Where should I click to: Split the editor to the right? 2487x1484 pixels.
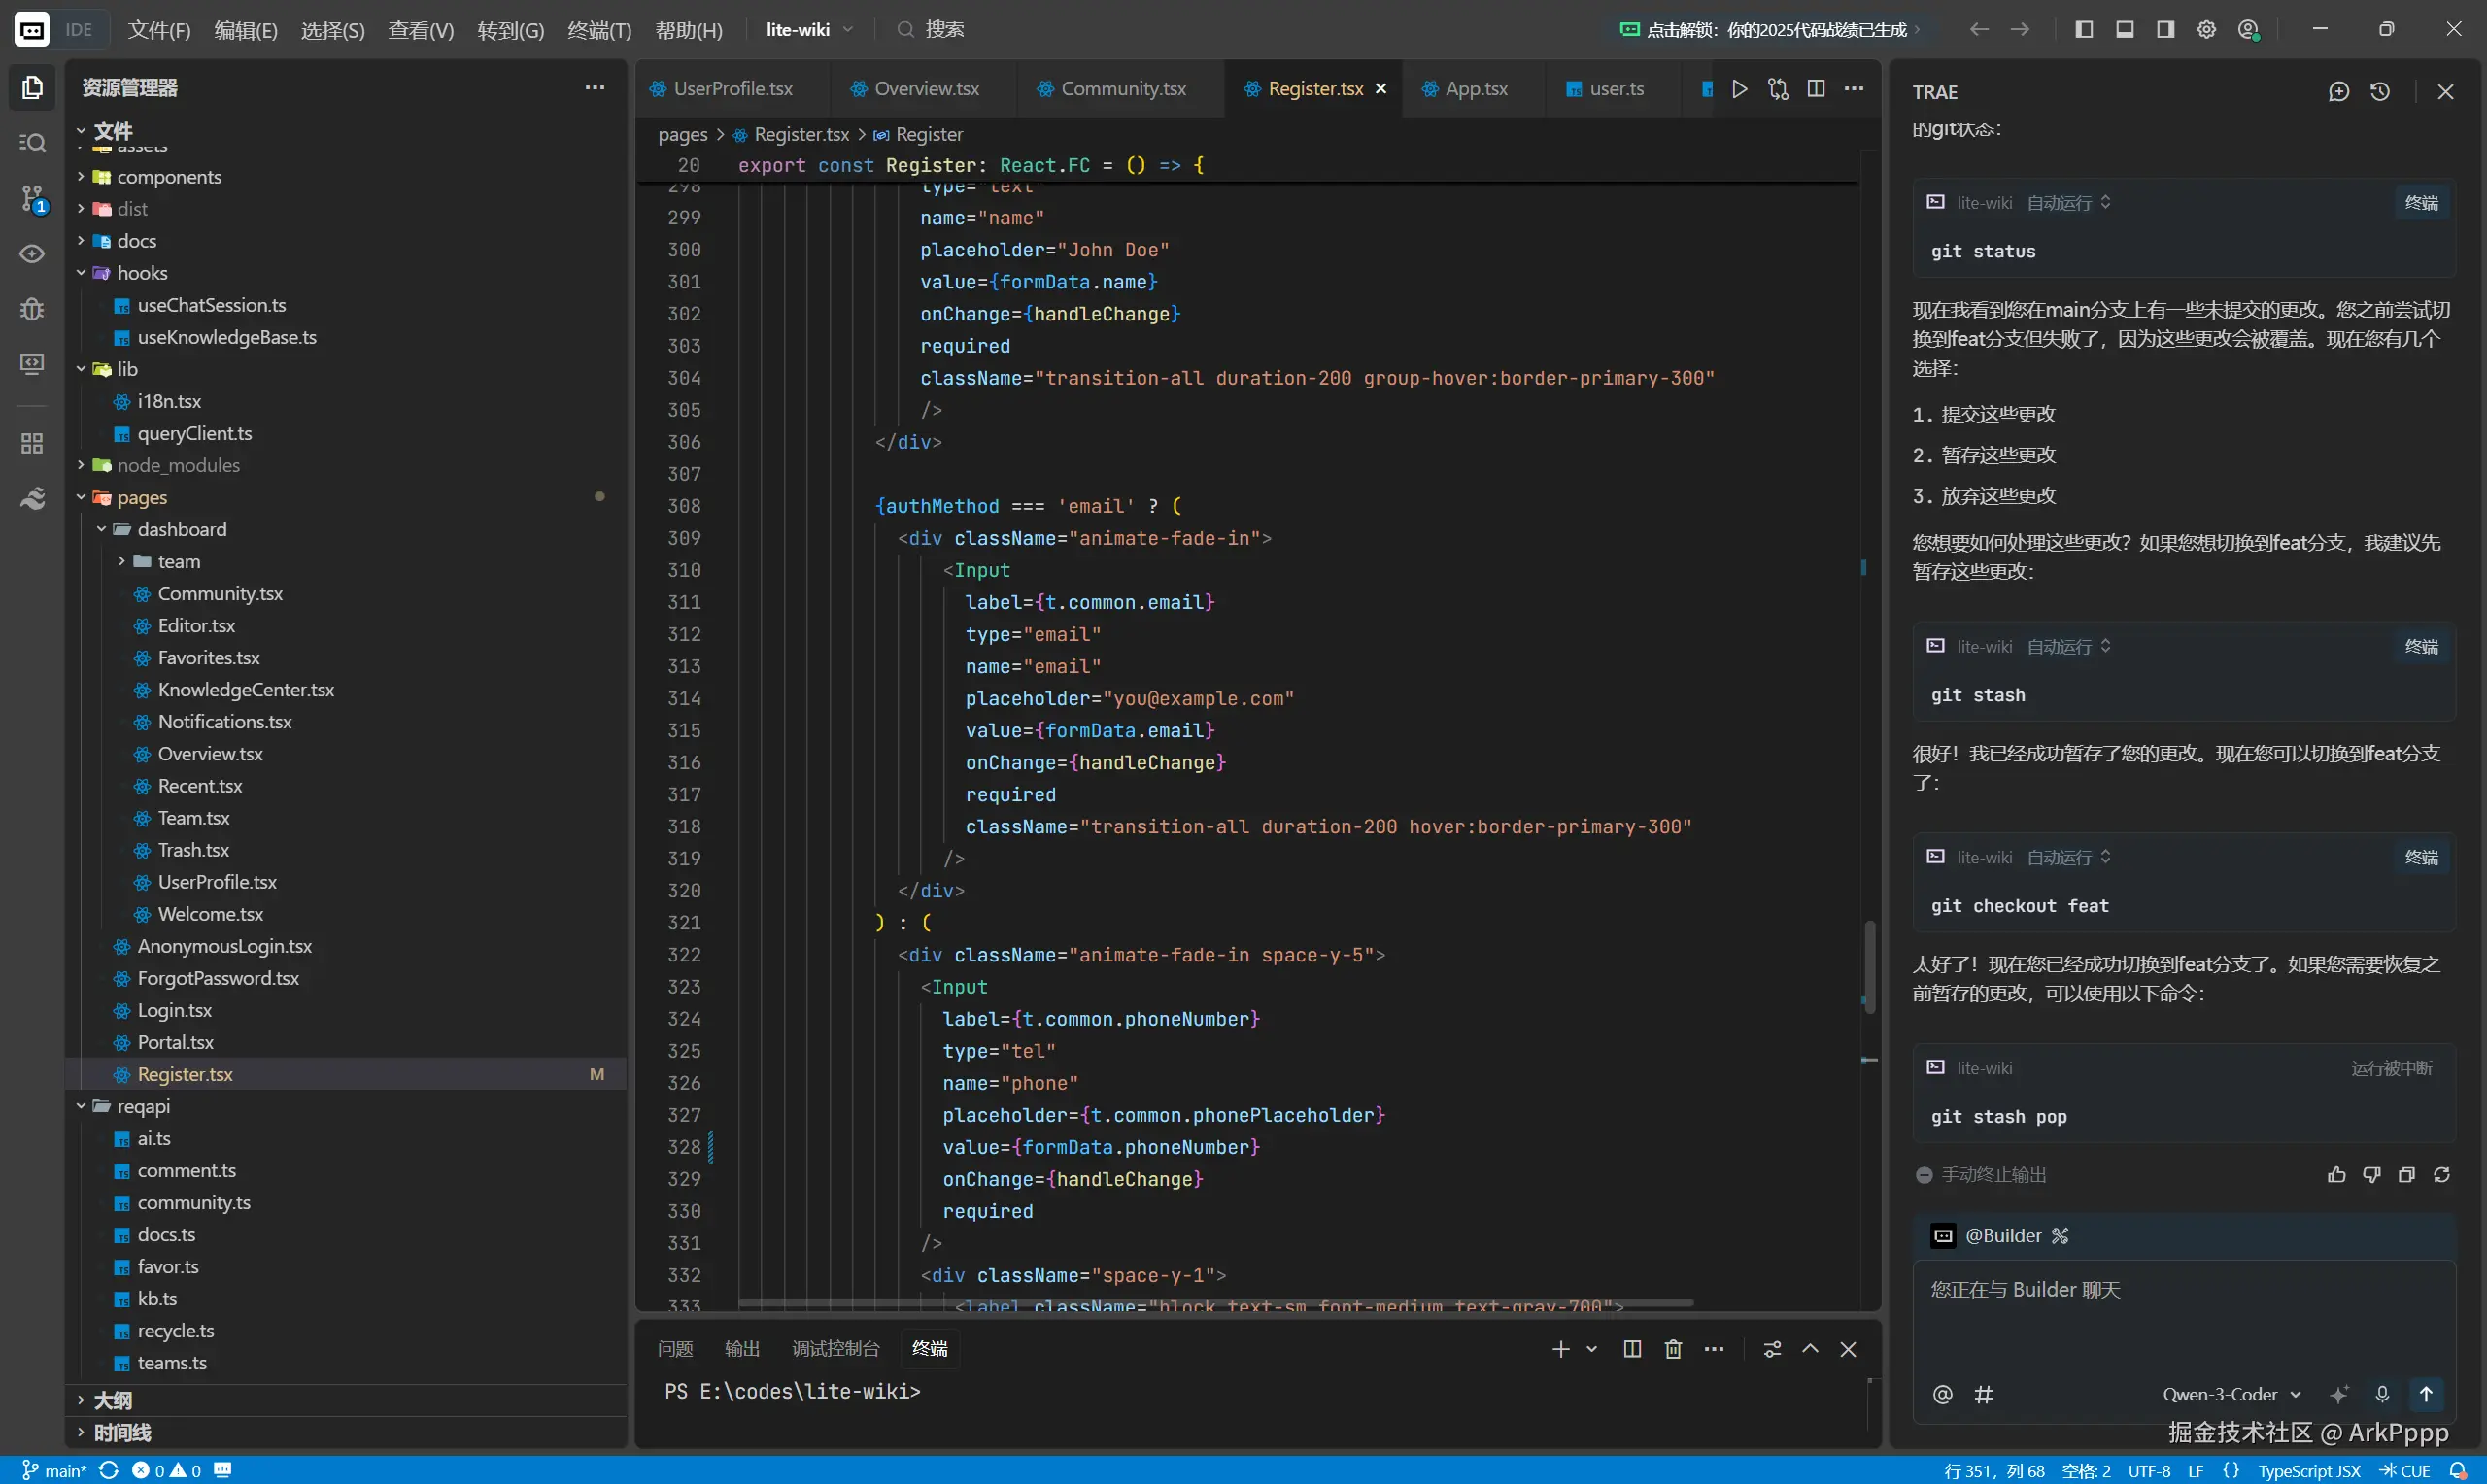tap(1816, 89)
